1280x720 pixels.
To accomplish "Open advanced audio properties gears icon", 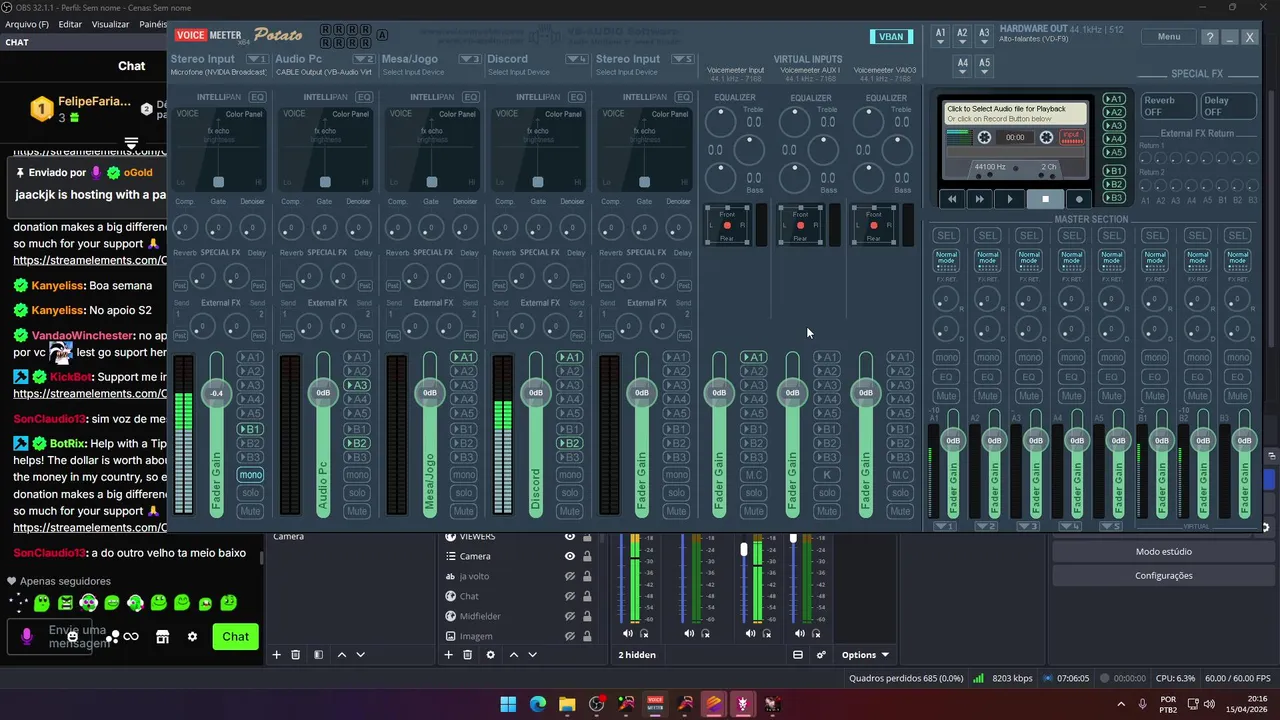I will pos(821,655).
